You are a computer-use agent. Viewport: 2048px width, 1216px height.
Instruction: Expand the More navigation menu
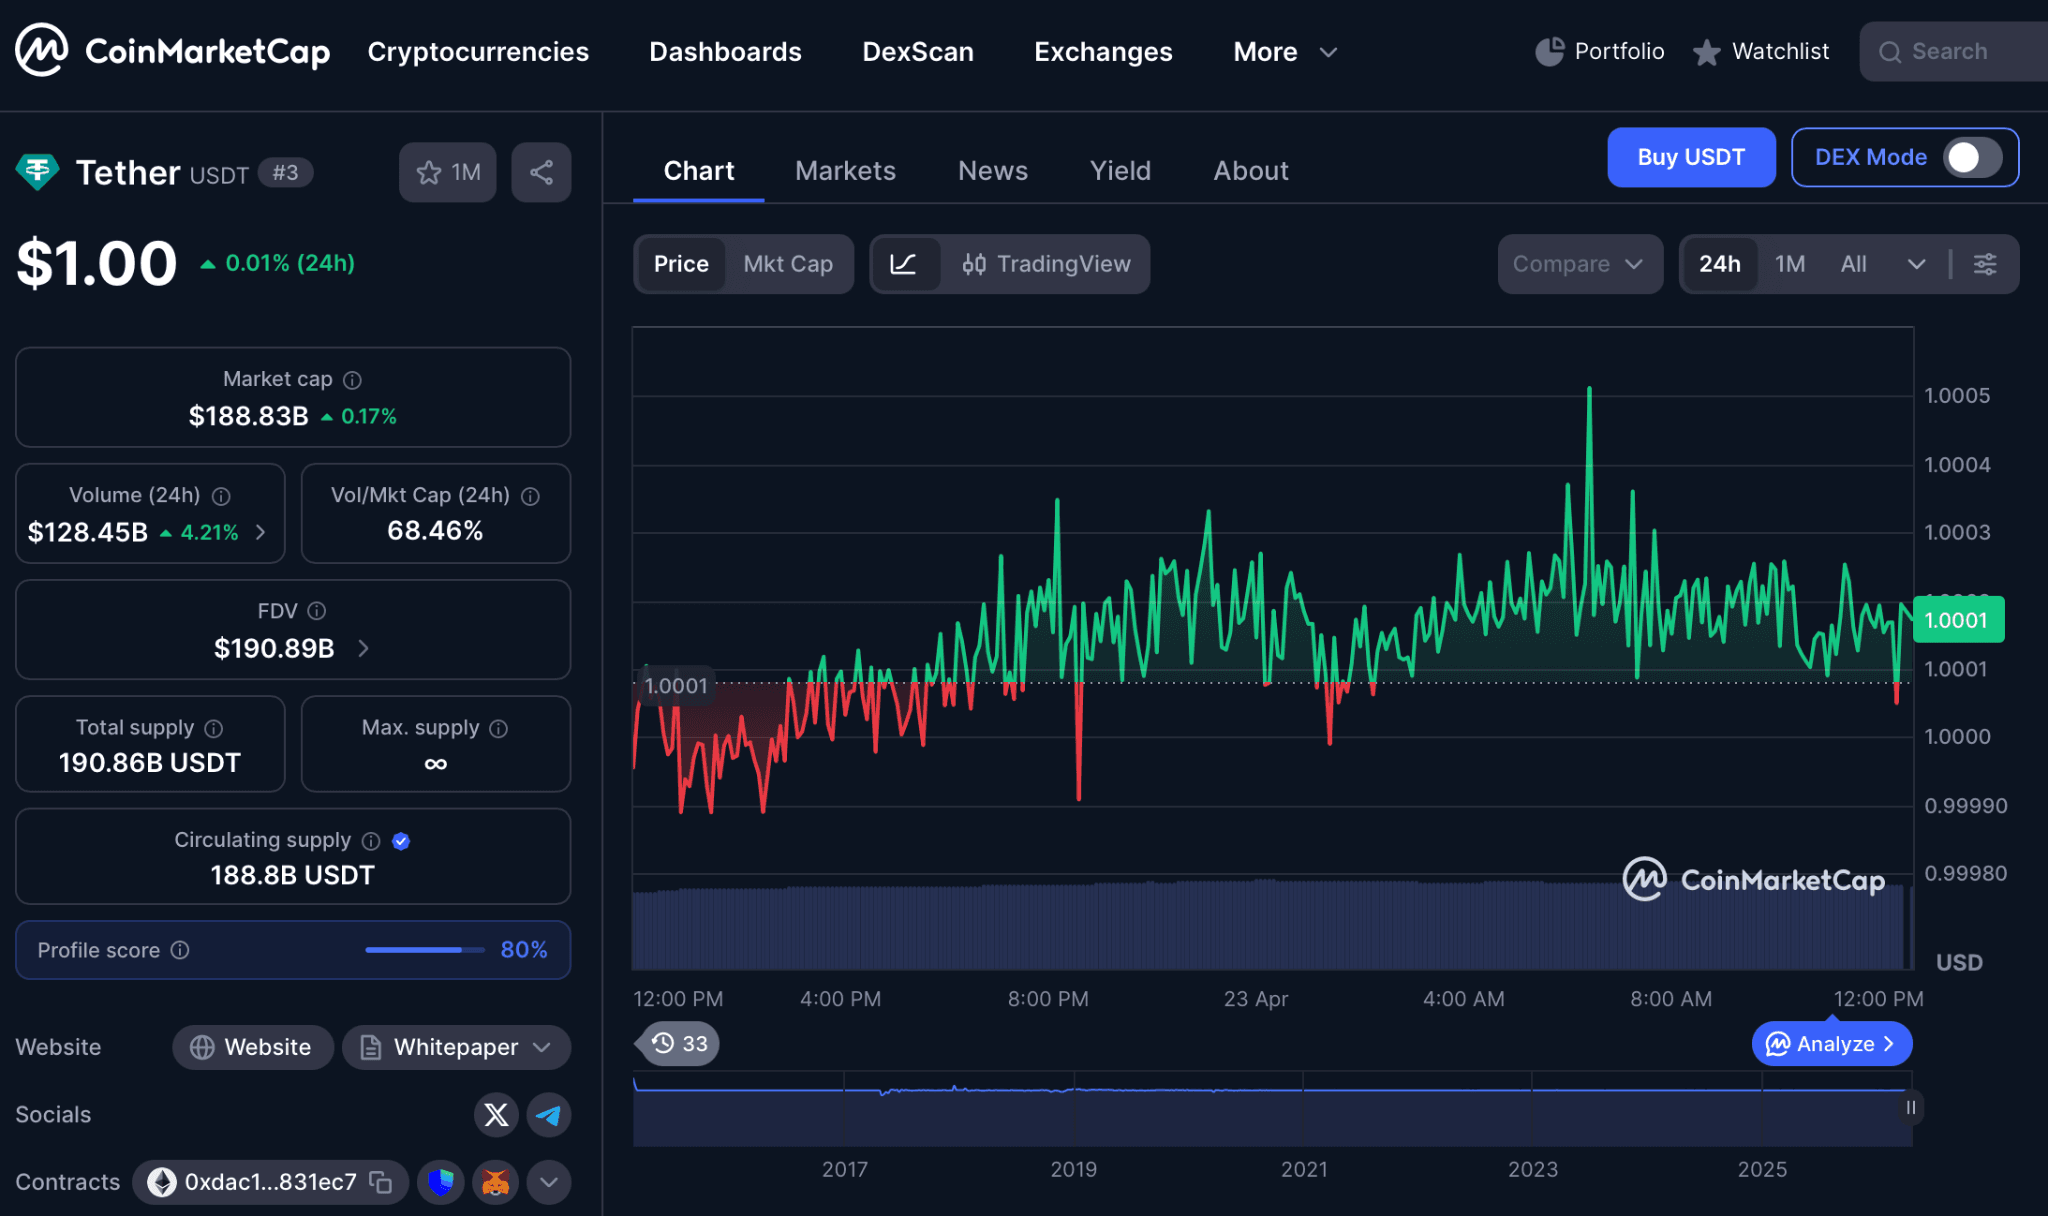click(1284, 51)
